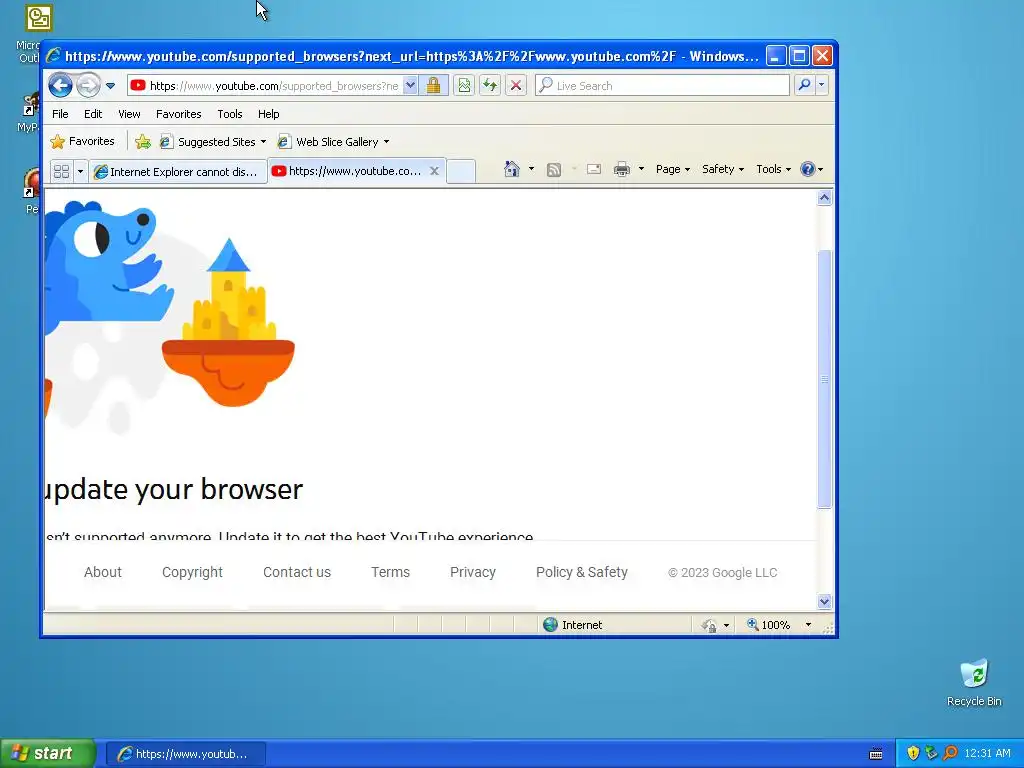Click the Protected Mode status icon
The image size is (1024, 768).
pyautogui.click(x=709, y=625)
